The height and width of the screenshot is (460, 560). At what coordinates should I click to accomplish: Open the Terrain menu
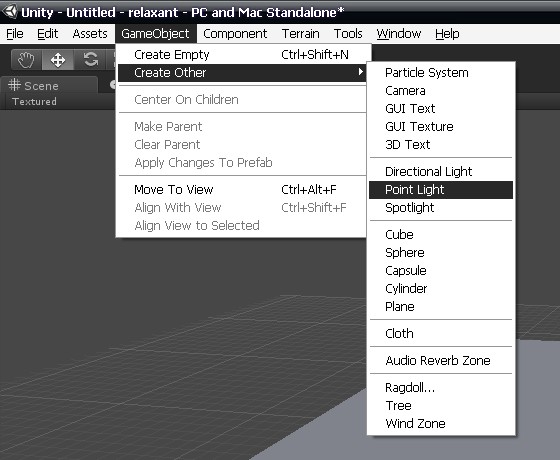(x=300, y=34)
